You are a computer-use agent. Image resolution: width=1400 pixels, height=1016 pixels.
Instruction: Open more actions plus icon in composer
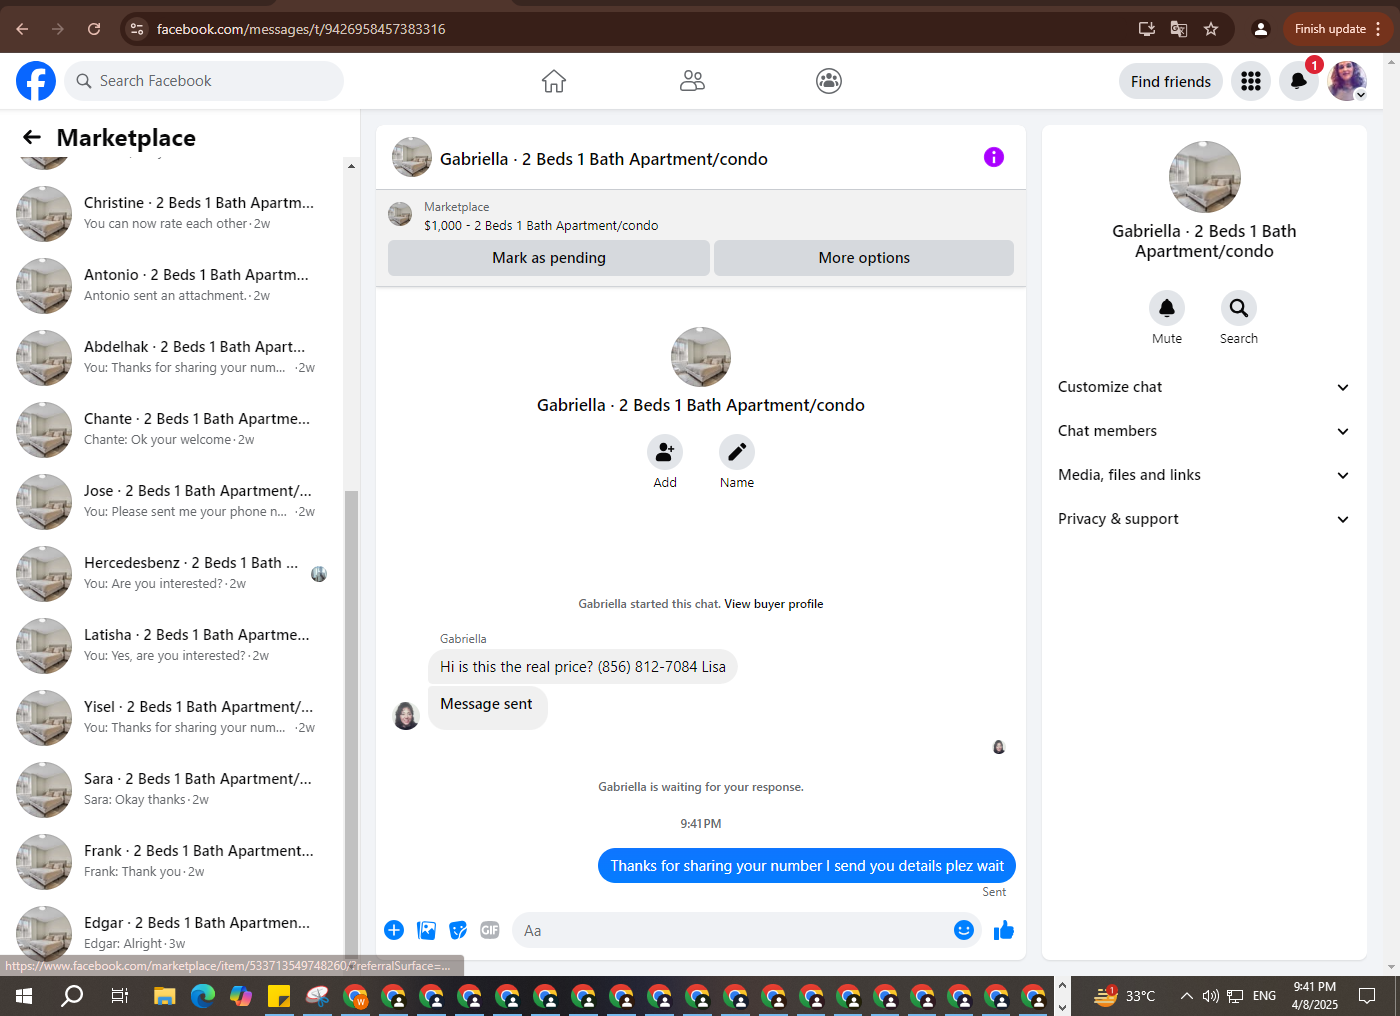[394, 930]
